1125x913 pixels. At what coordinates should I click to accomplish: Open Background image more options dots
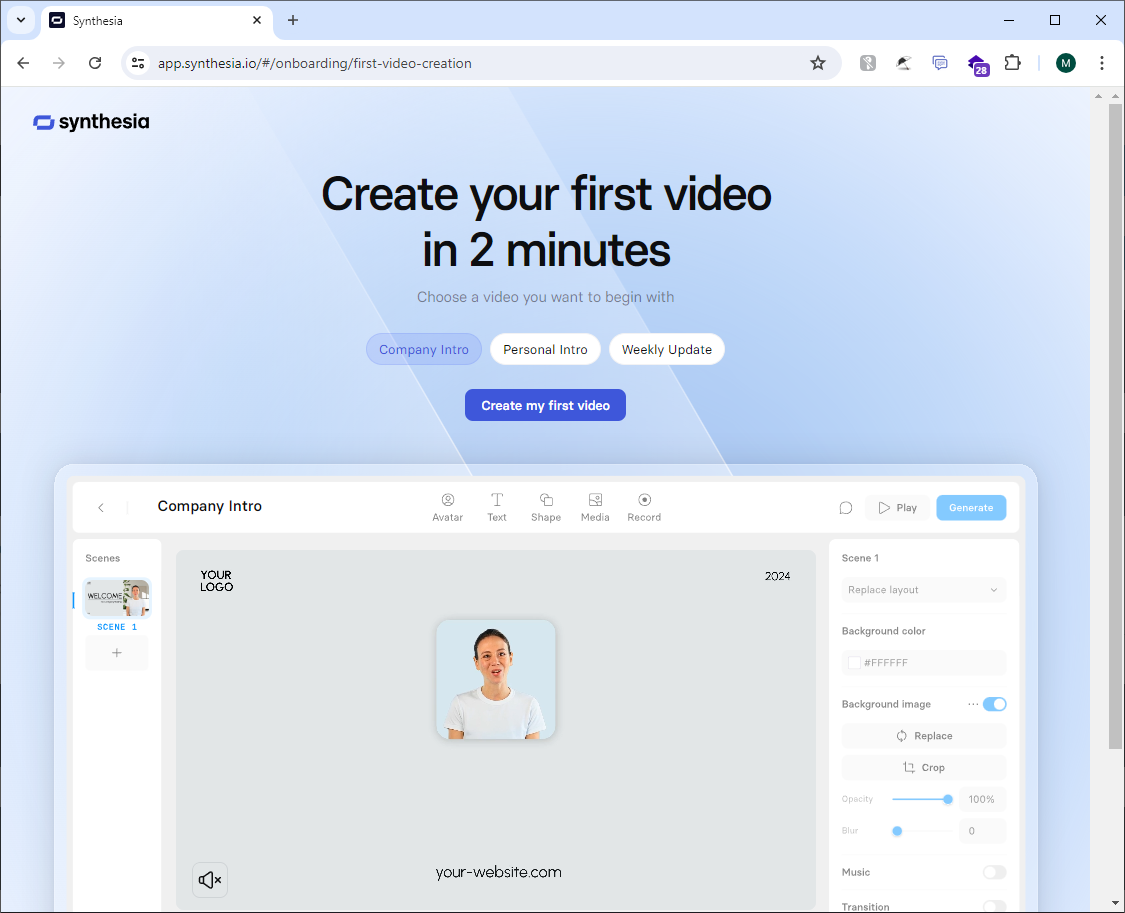(973, 704)
